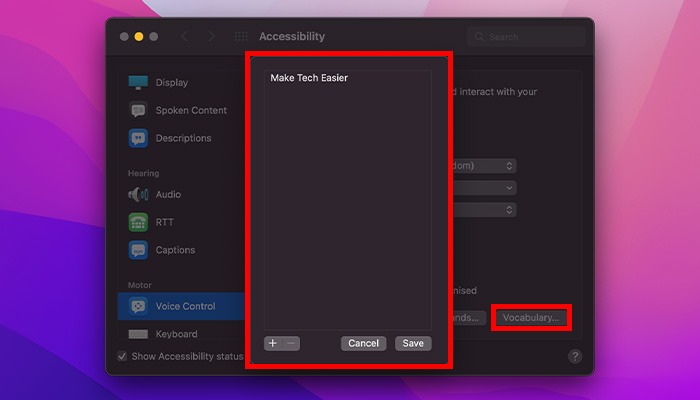
Task: Select Audio in the sidebar
Action: coord(181,194)
